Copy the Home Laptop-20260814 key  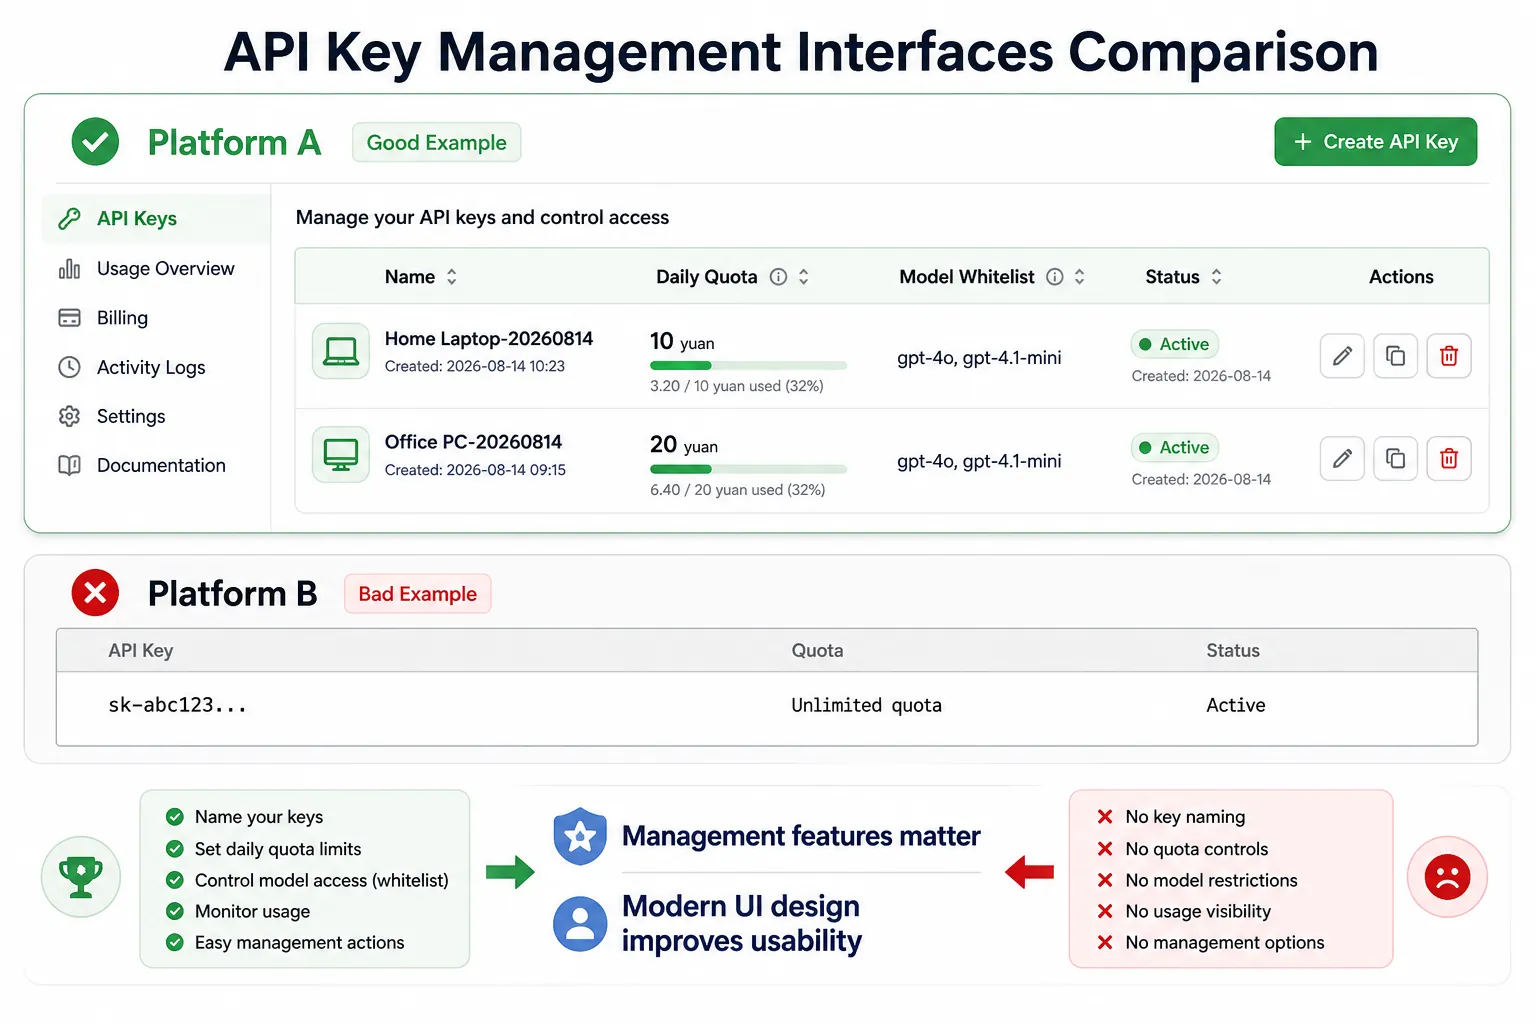coord(1395,356)
